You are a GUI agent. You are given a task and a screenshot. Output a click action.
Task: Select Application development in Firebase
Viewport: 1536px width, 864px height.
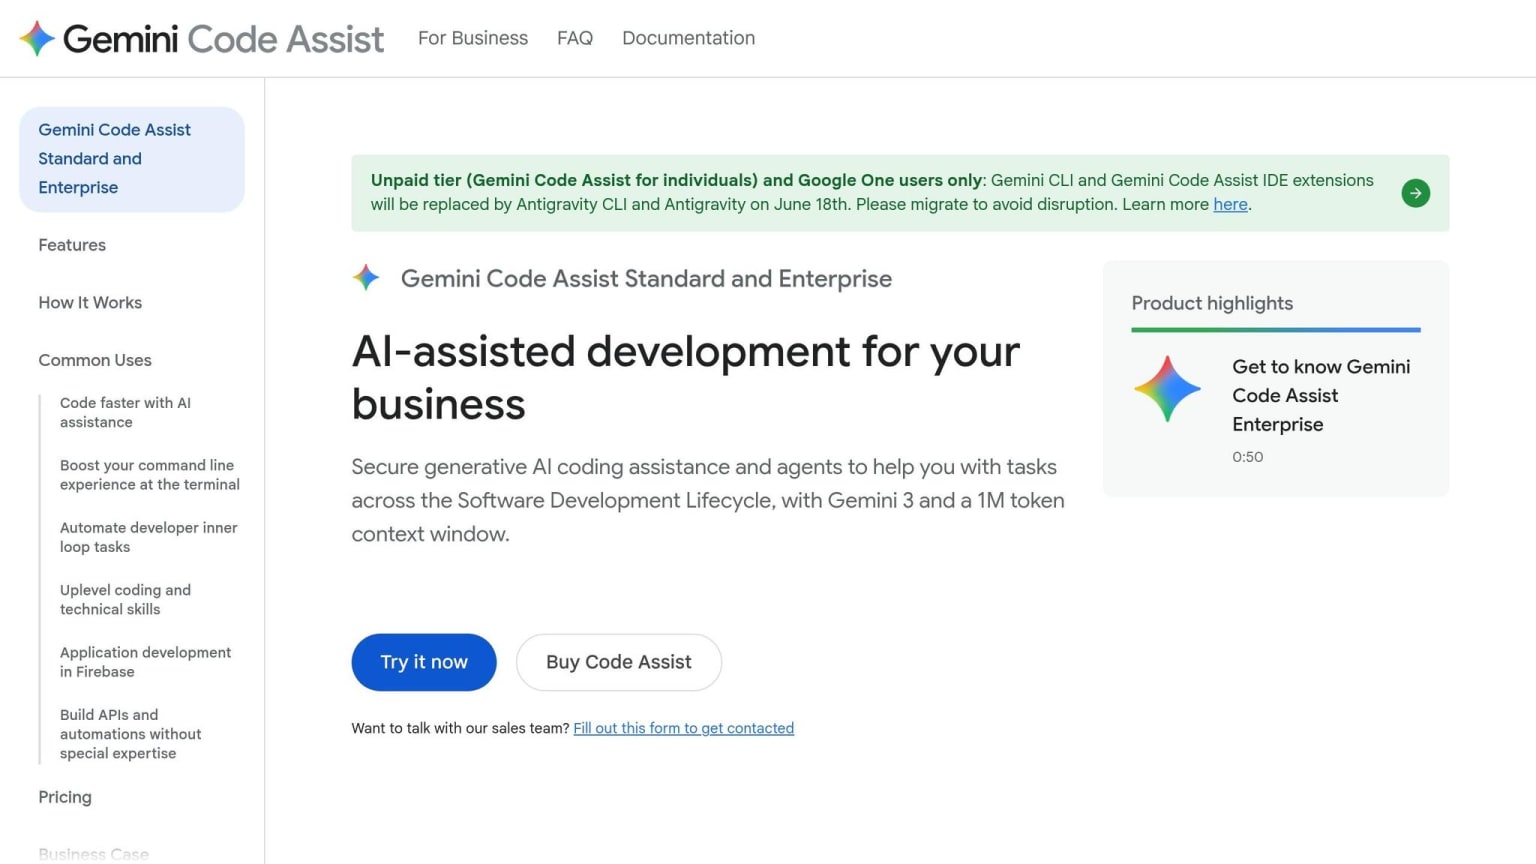coord(145,662)
